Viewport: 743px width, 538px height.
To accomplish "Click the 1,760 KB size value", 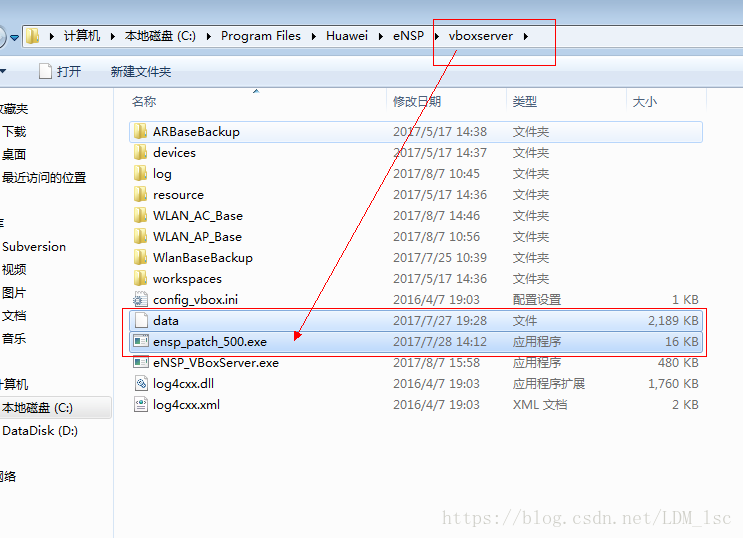I will [673, 383].
